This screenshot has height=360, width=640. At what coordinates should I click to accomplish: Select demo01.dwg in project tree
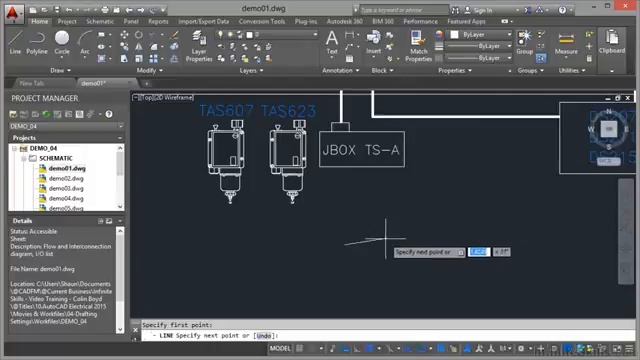[67, 169]
